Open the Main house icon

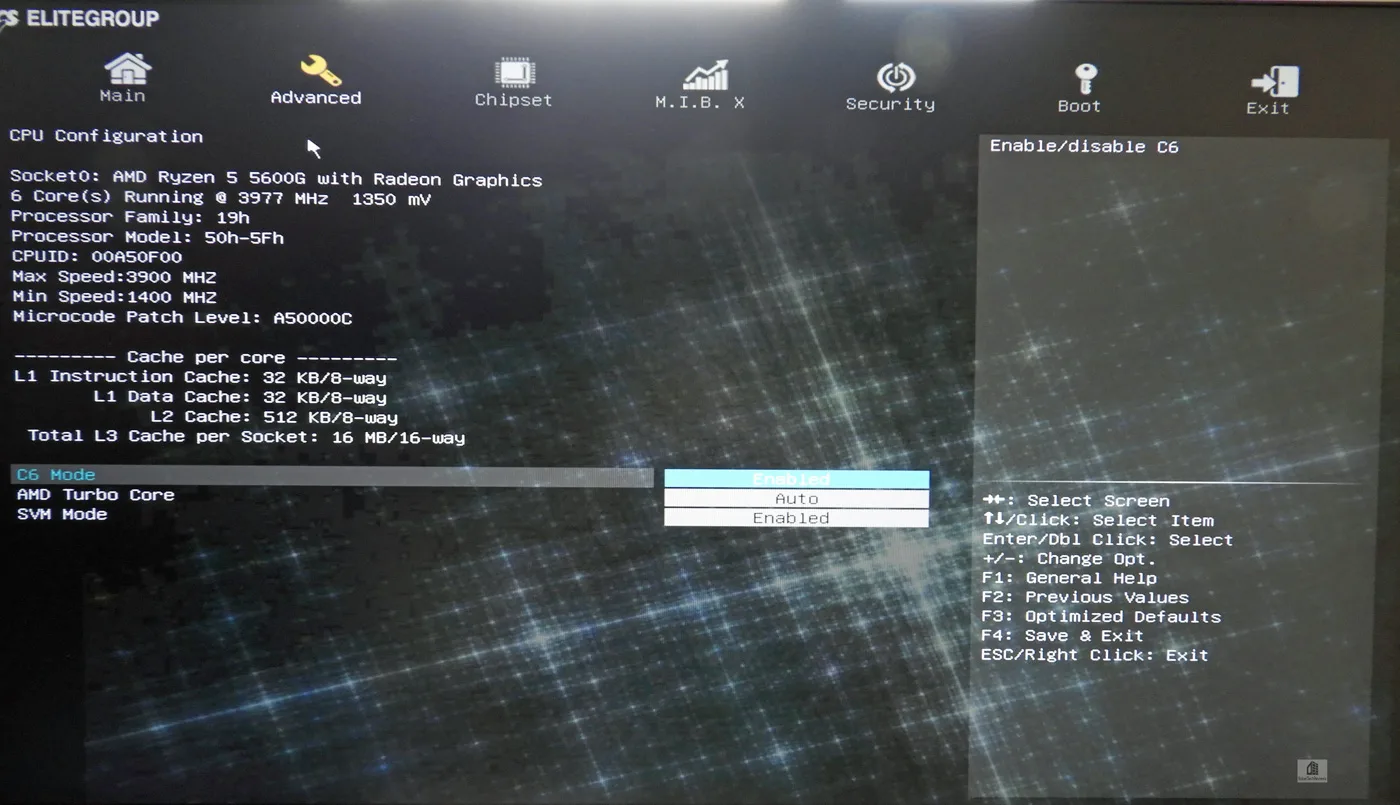127,69
